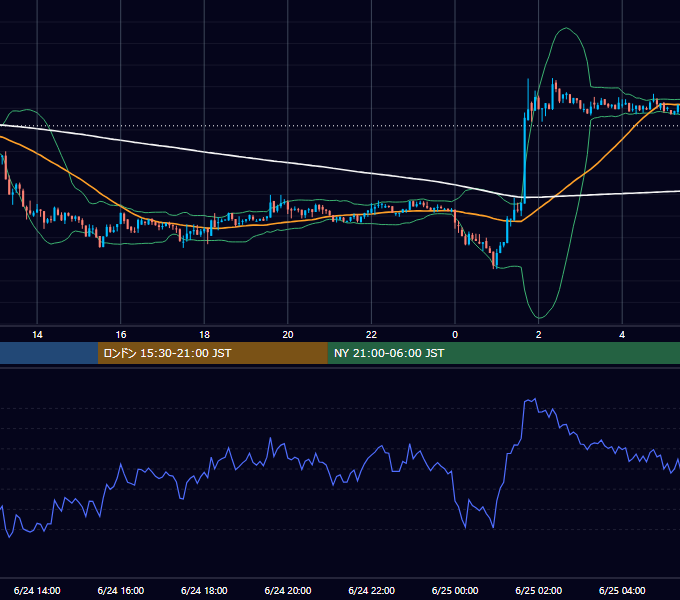The width and height of the screenshot is (680, 600).
Task: Click the 6/25 02:00 time label
Action: 539,590
